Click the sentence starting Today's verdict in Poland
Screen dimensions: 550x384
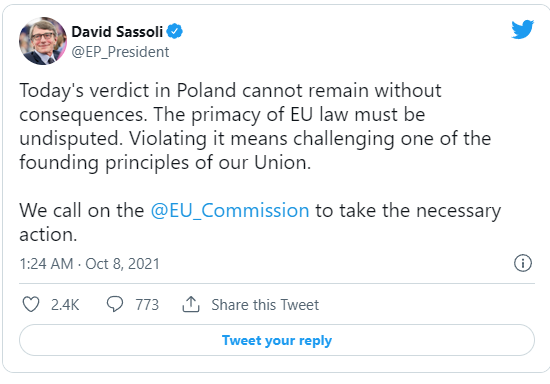[230, 102]
